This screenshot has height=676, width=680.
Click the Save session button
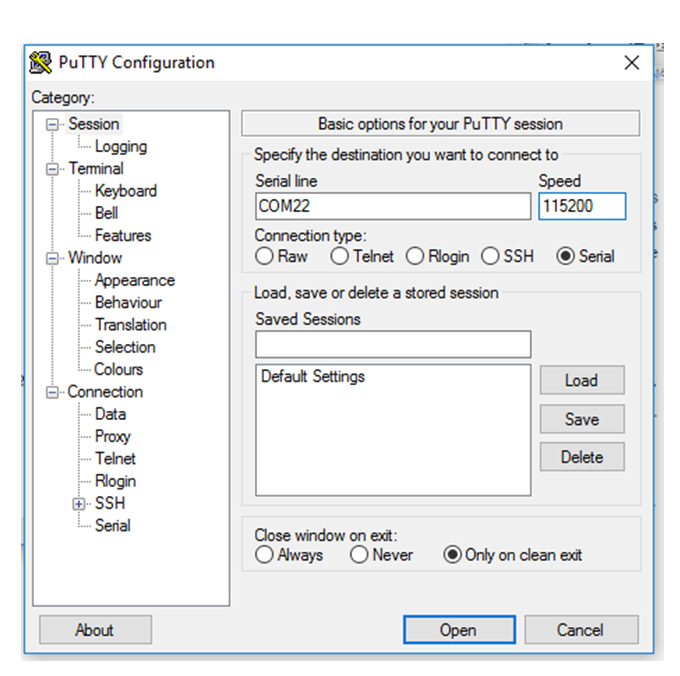tap(581, 419)
